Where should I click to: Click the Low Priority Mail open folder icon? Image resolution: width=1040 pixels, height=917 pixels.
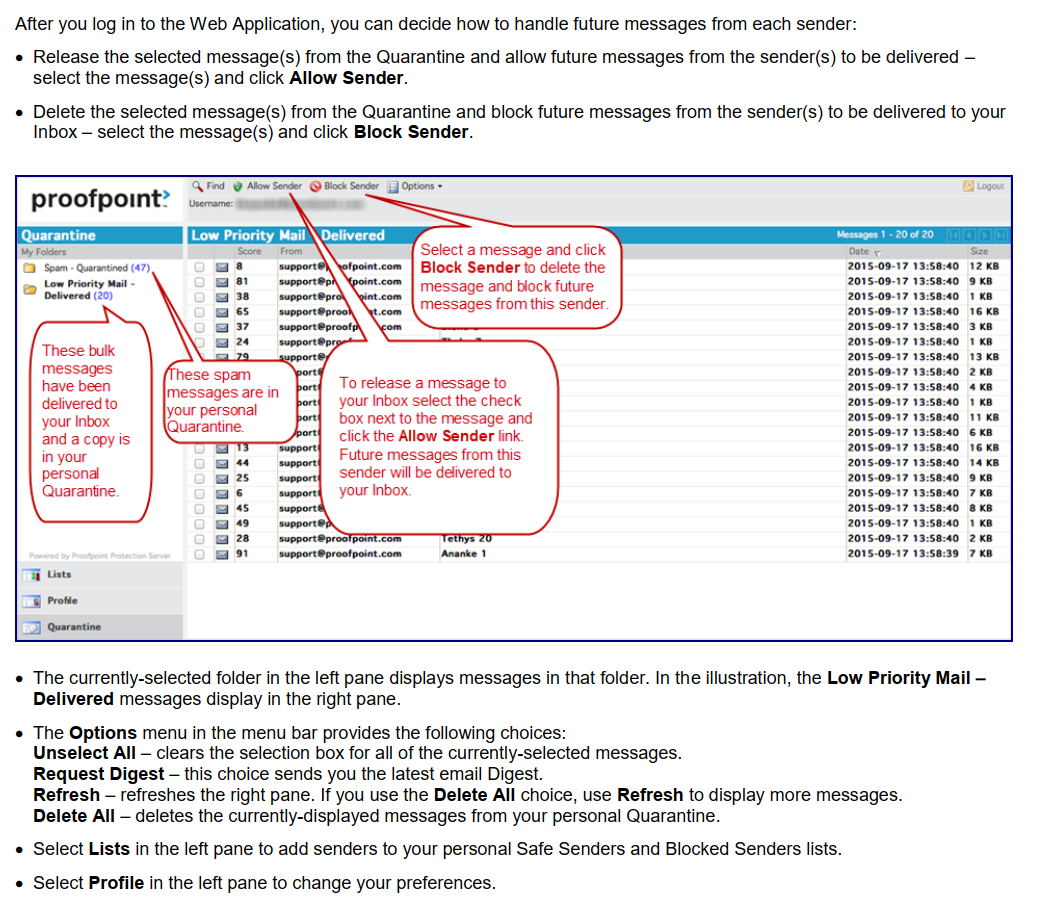click(x=29, y=289)
